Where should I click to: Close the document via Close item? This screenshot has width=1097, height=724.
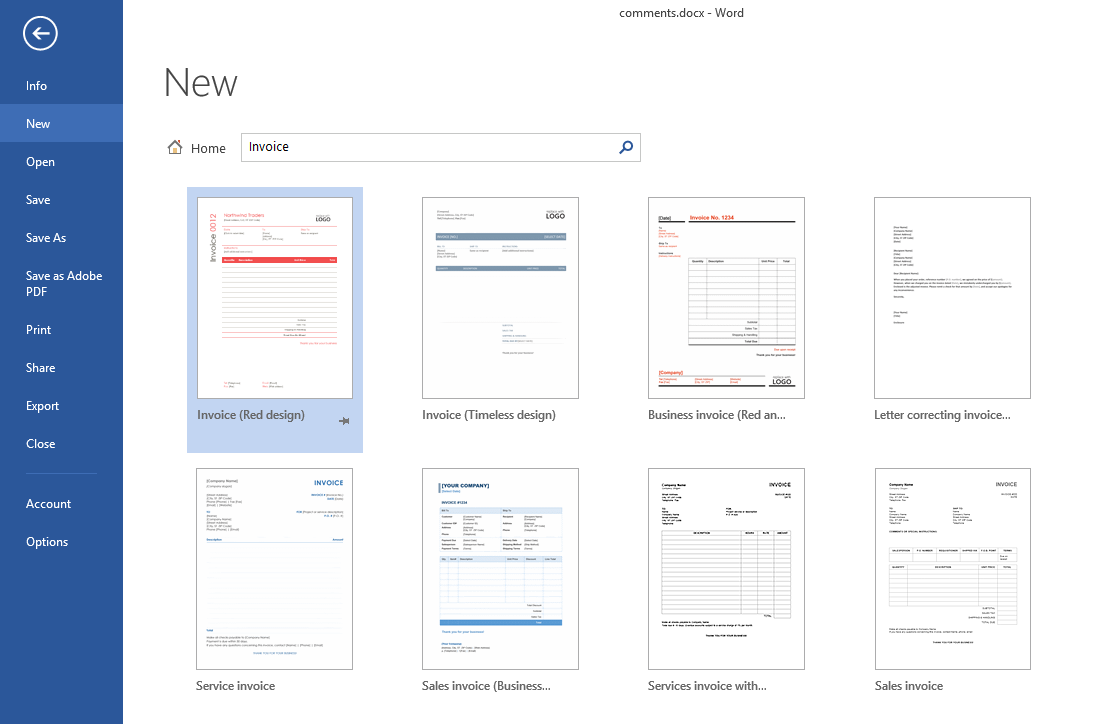point(61,443)
